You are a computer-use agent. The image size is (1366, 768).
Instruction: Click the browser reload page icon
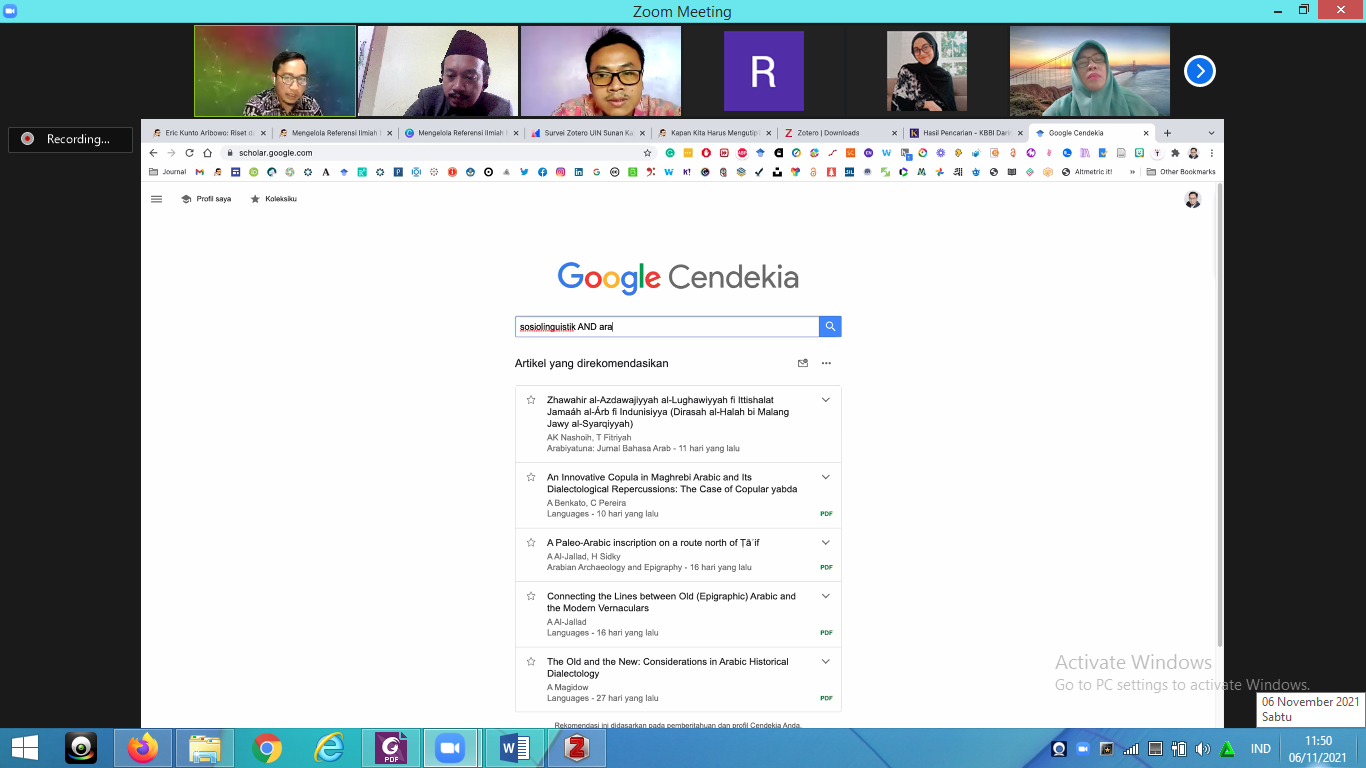(x=189, y=153)
